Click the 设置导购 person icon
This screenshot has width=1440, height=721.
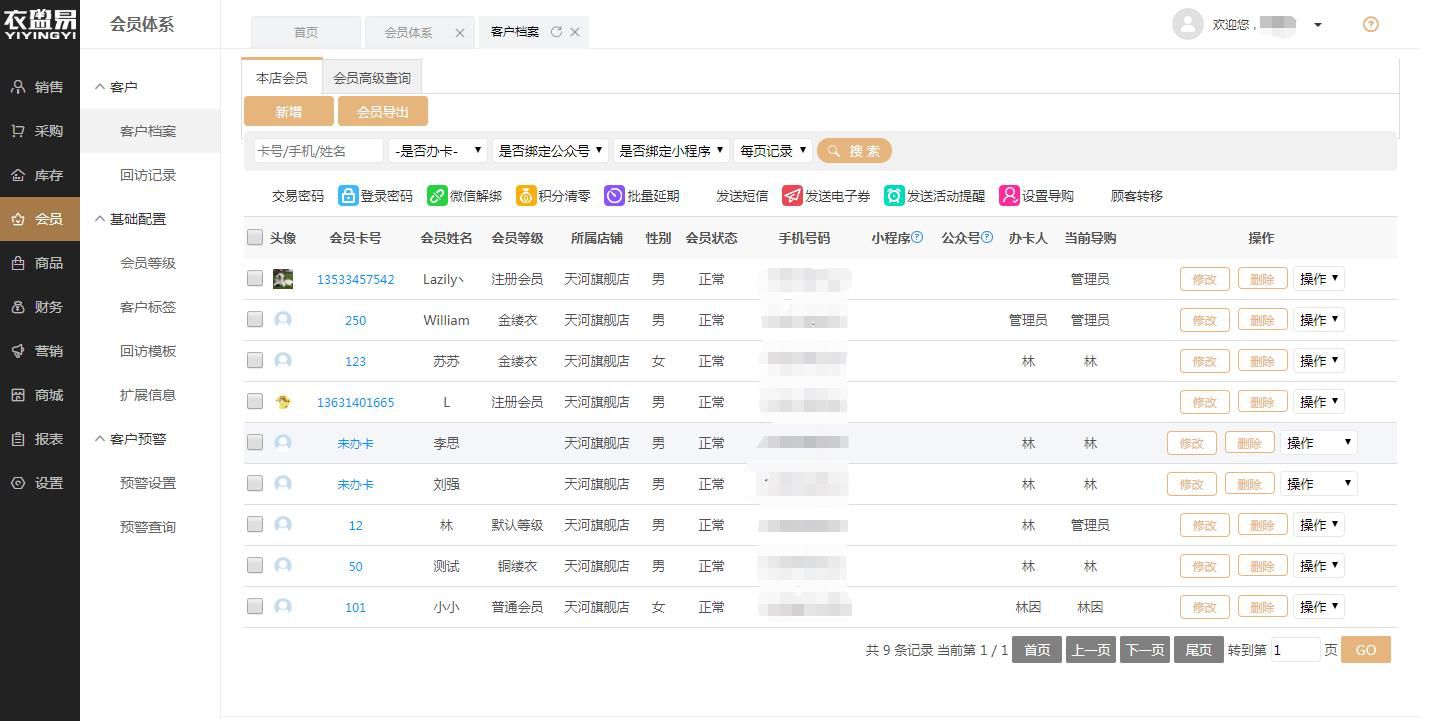(1009, 196)
